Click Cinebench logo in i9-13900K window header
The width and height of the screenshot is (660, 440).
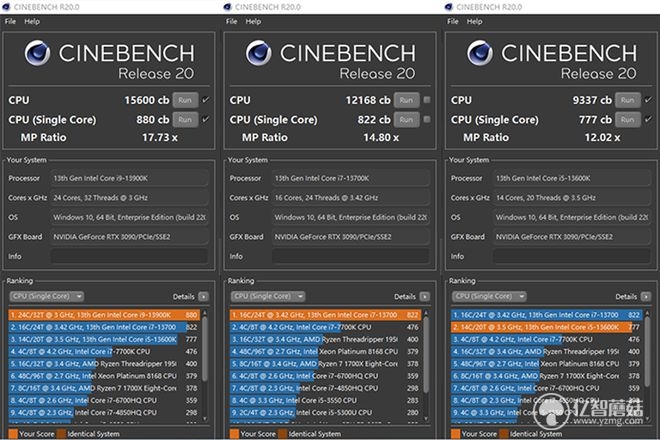click(x=37, y=53)
